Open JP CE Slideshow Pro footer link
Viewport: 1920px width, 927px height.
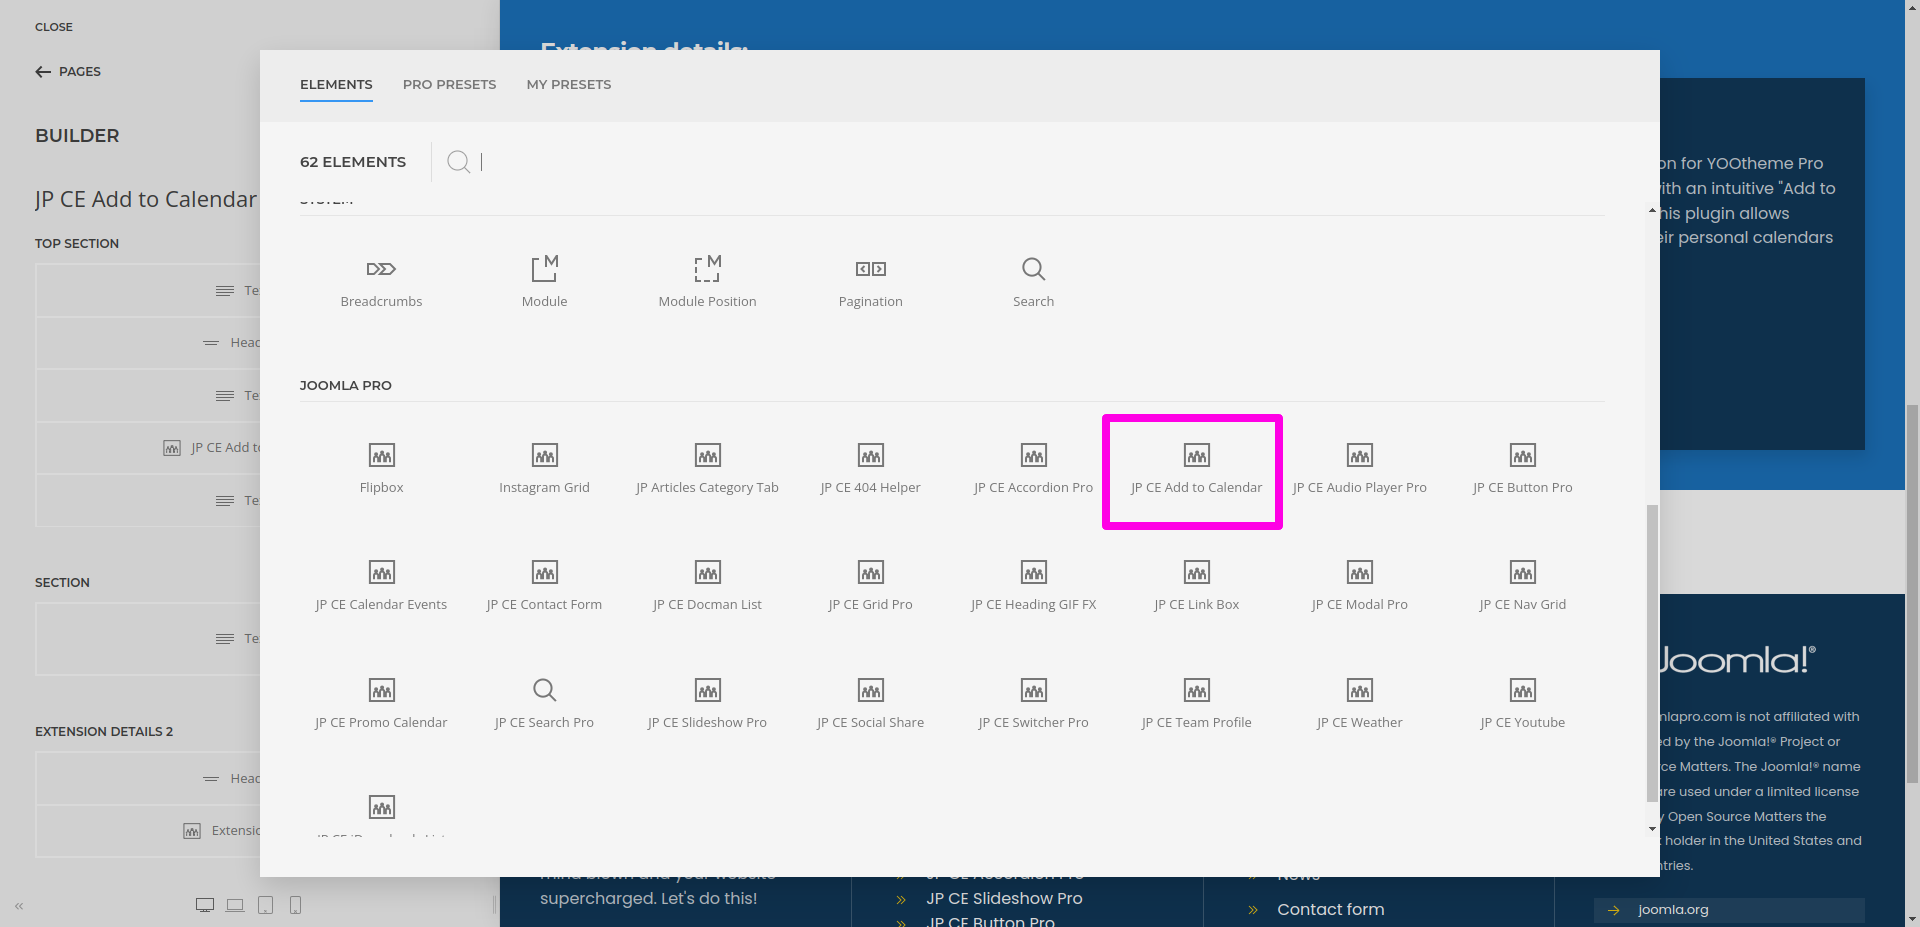point(1004,898)
